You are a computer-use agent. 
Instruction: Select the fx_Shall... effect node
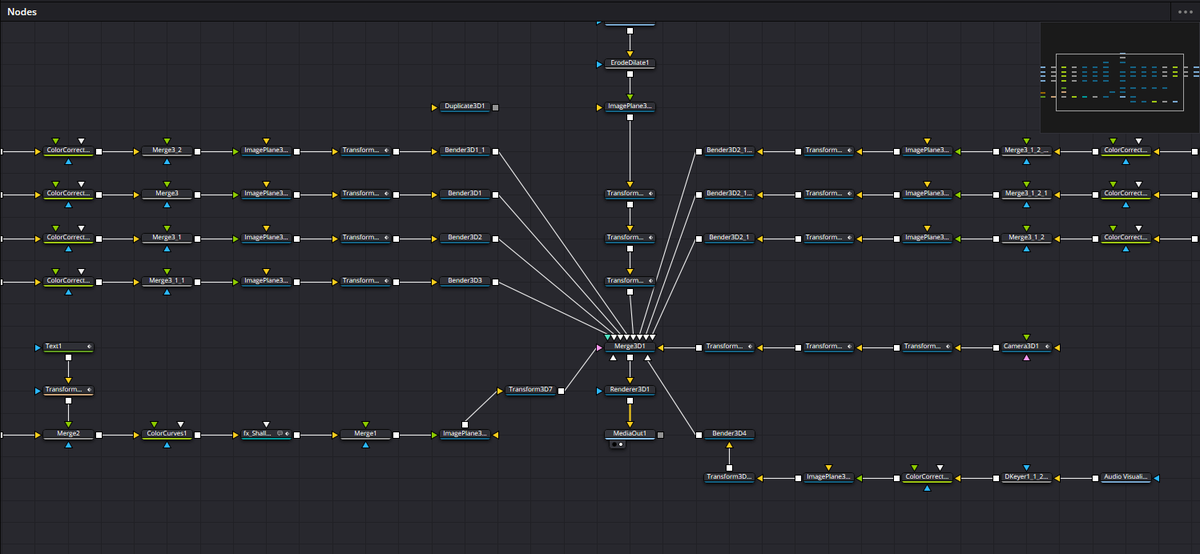[266, 435]
